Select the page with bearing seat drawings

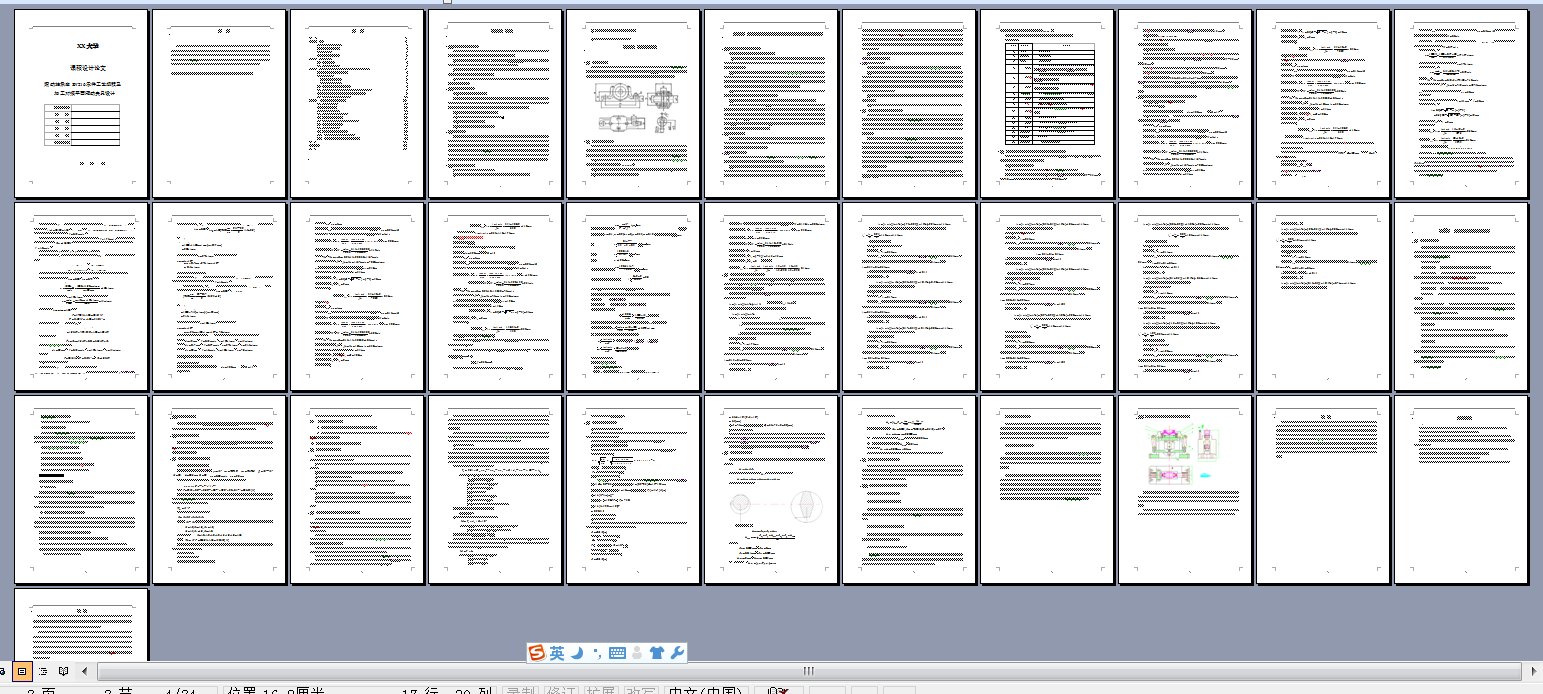click(633, 104)
